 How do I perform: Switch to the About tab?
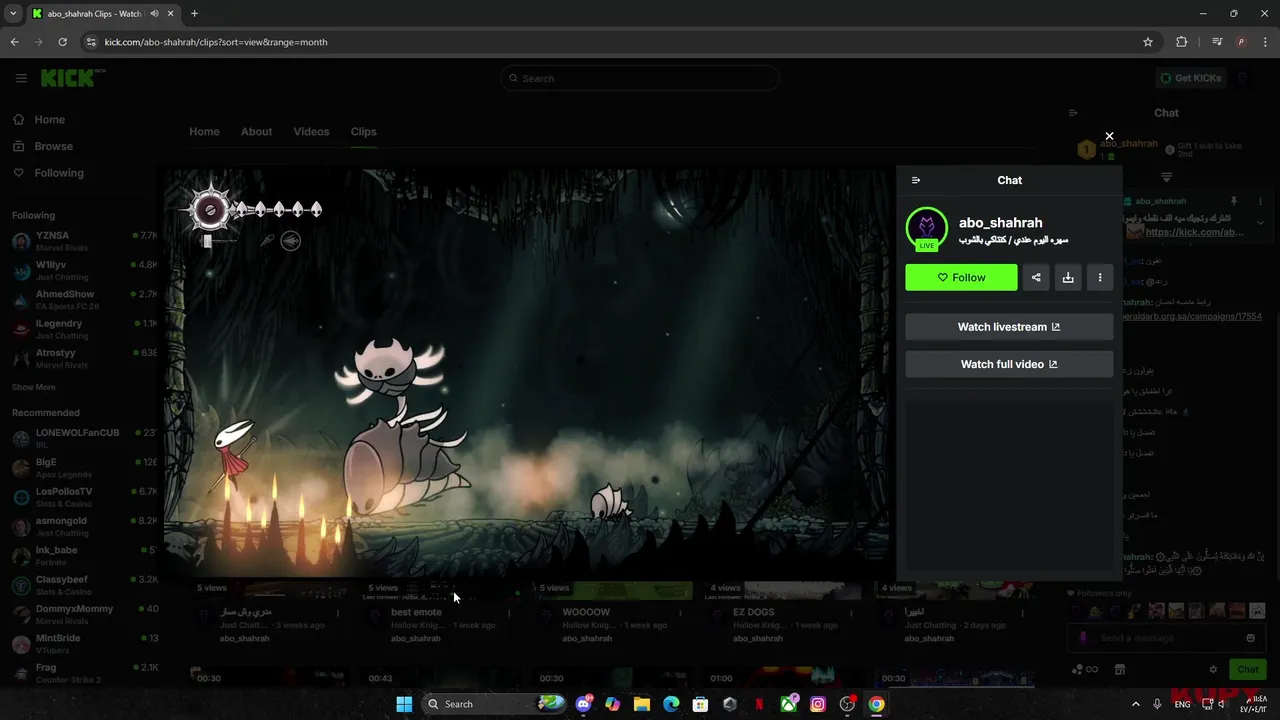(x=256, y=131)
